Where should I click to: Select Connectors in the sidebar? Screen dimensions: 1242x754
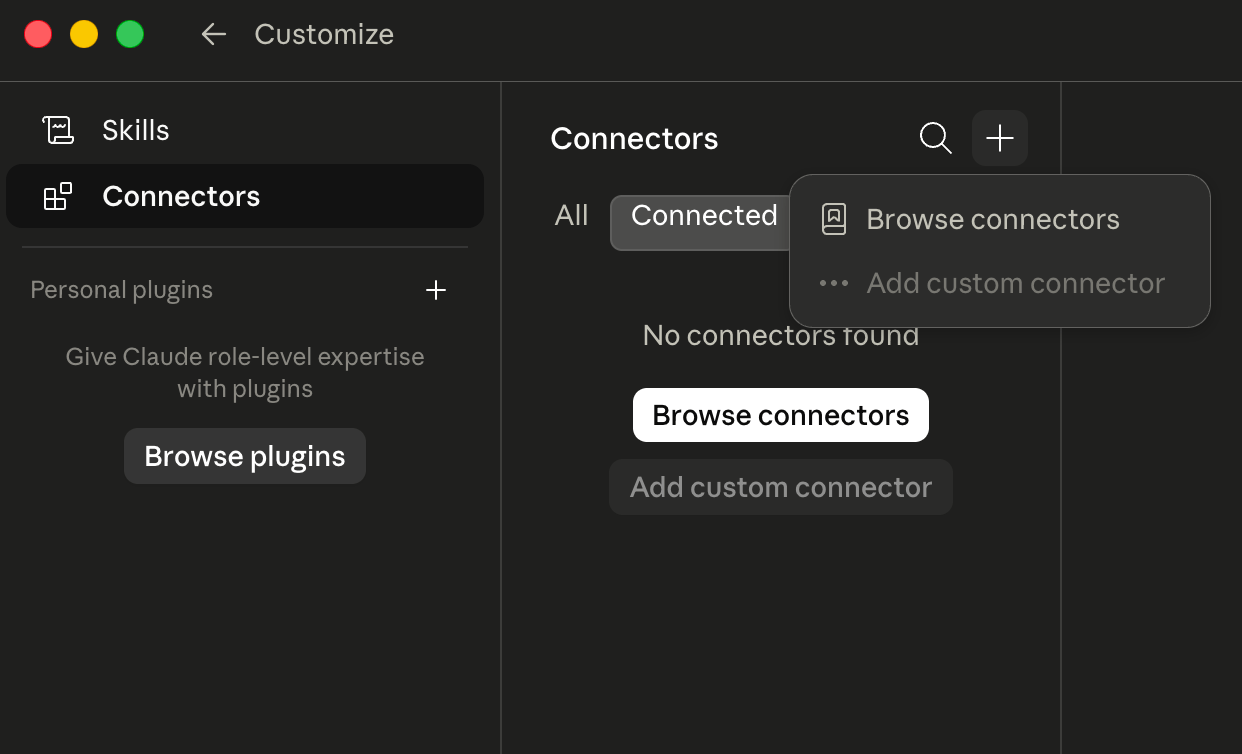pyautogui.click(x=245, y=196)
